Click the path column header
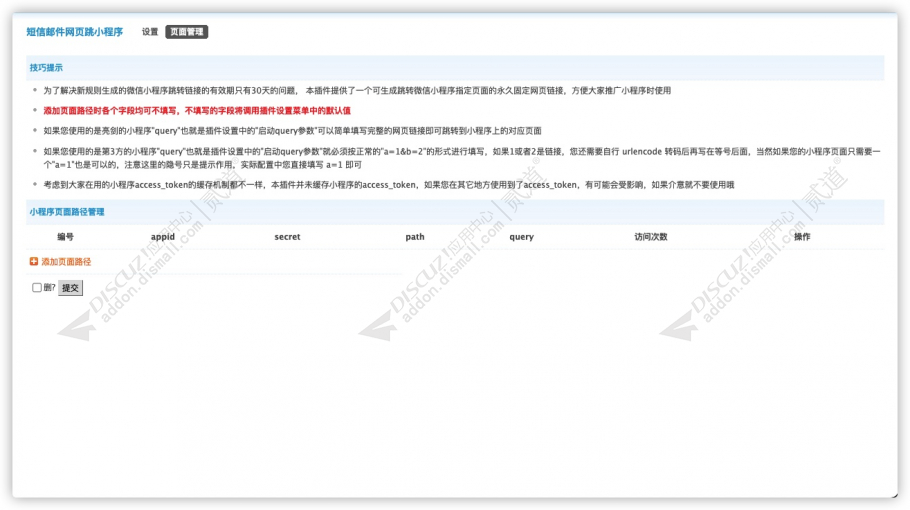Viewport: 910px width, 510px height. click(x=415, y=237)
